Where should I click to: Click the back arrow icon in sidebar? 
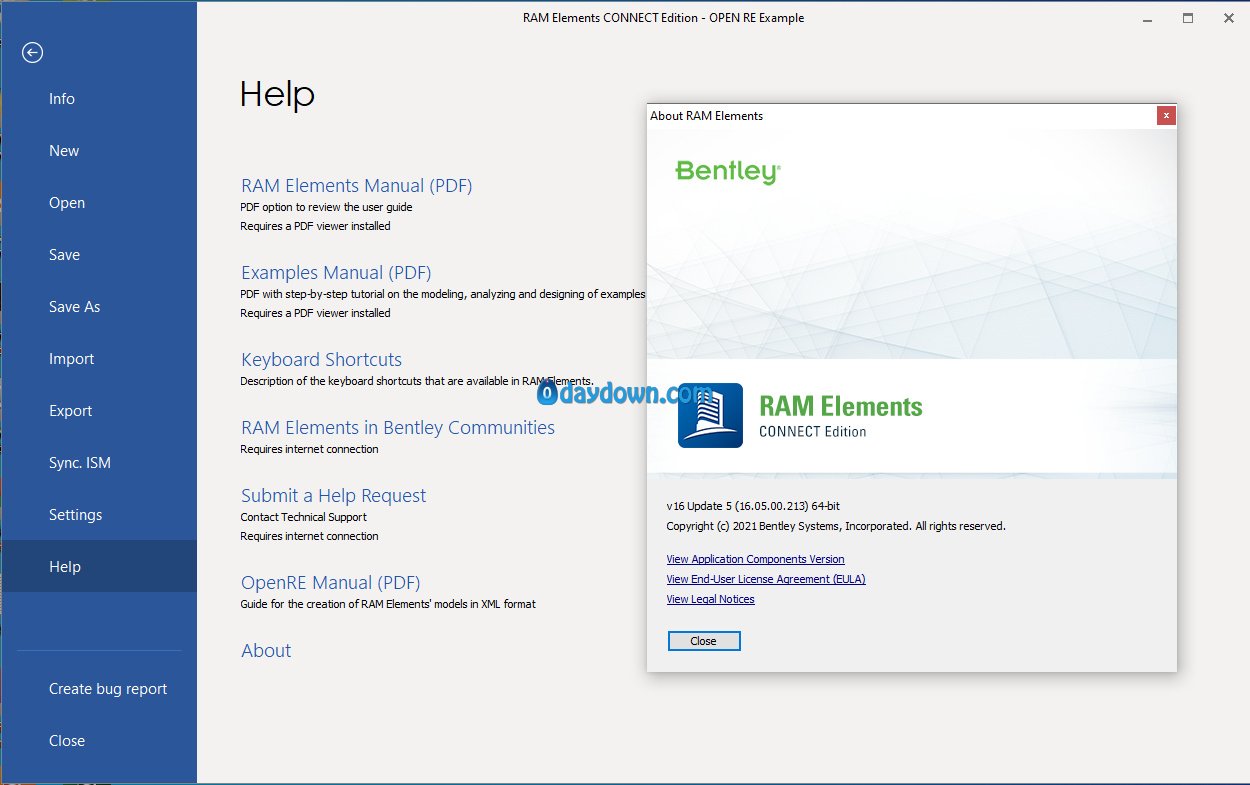(33, 53)
